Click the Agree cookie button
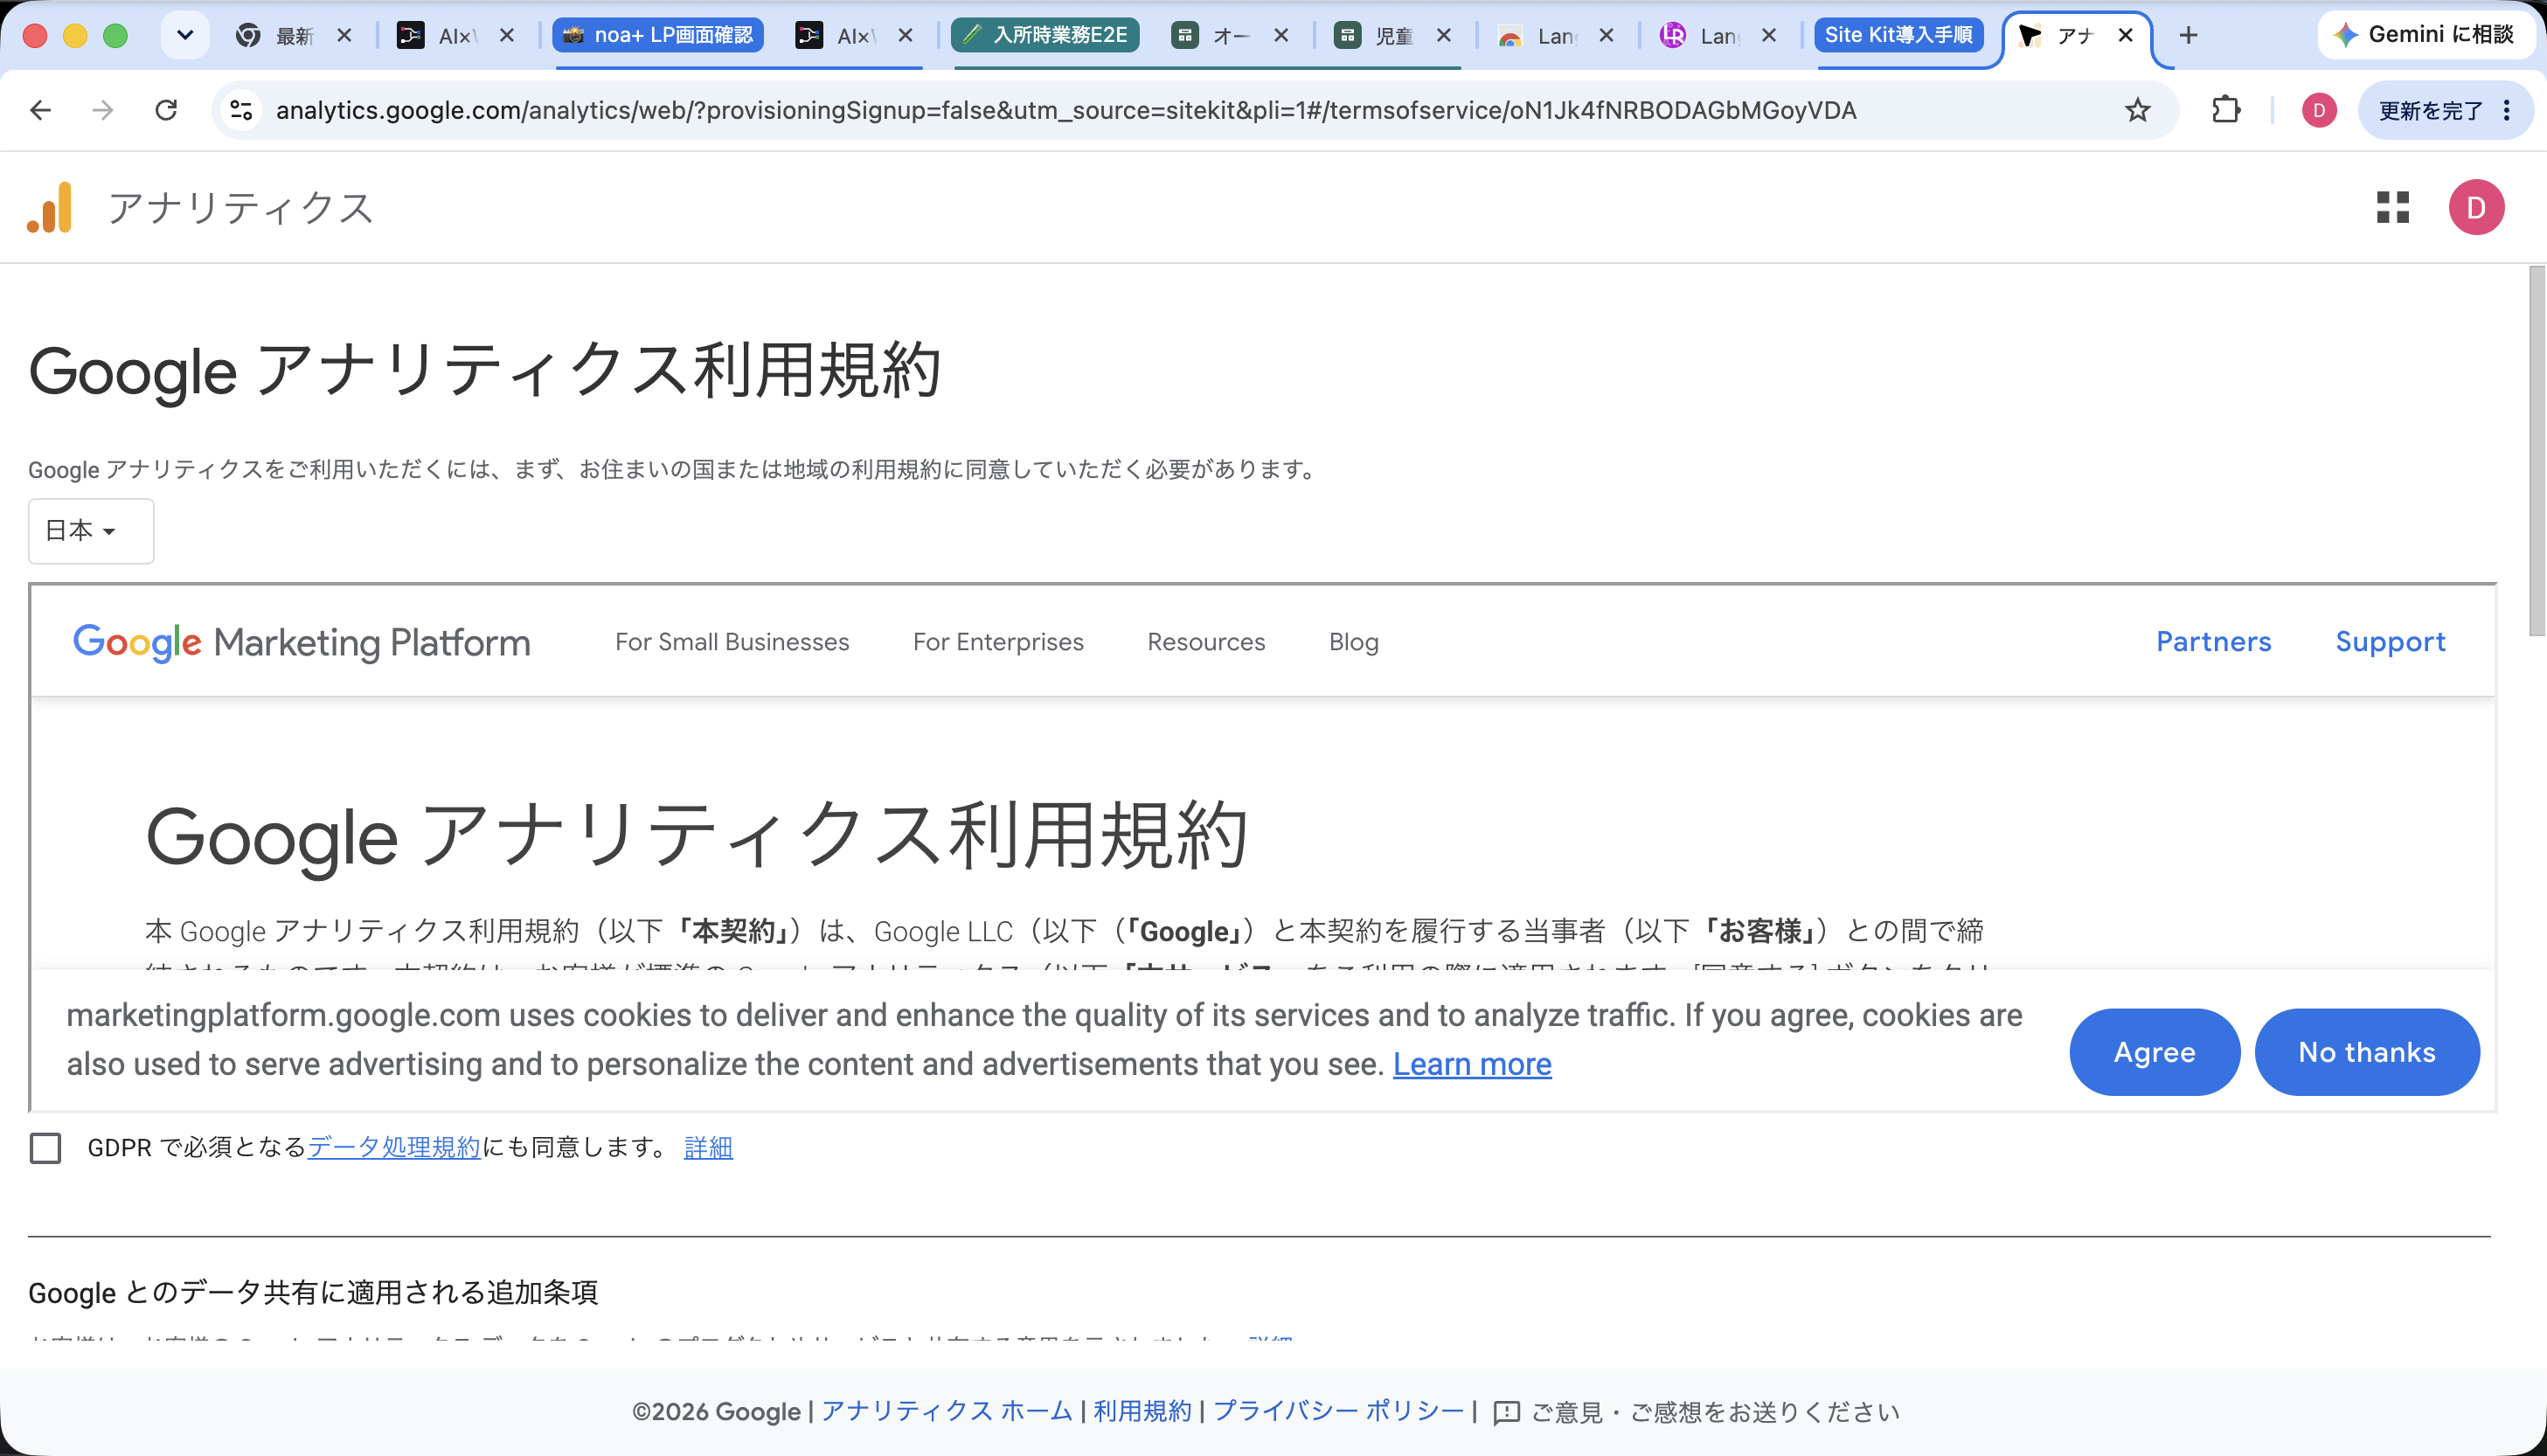Screen dimensions: 2547x1456 (2154, 1052)
